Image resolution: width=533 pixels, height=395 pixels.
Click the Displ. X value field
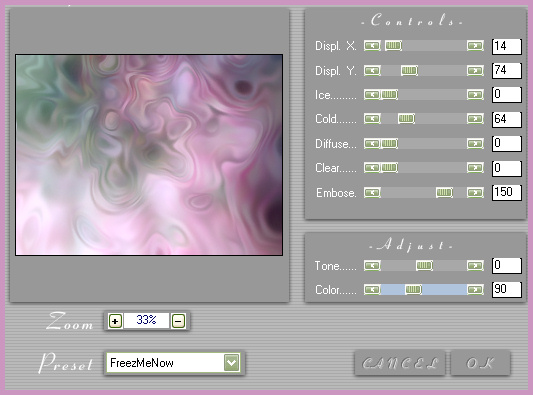coord(506,46)
